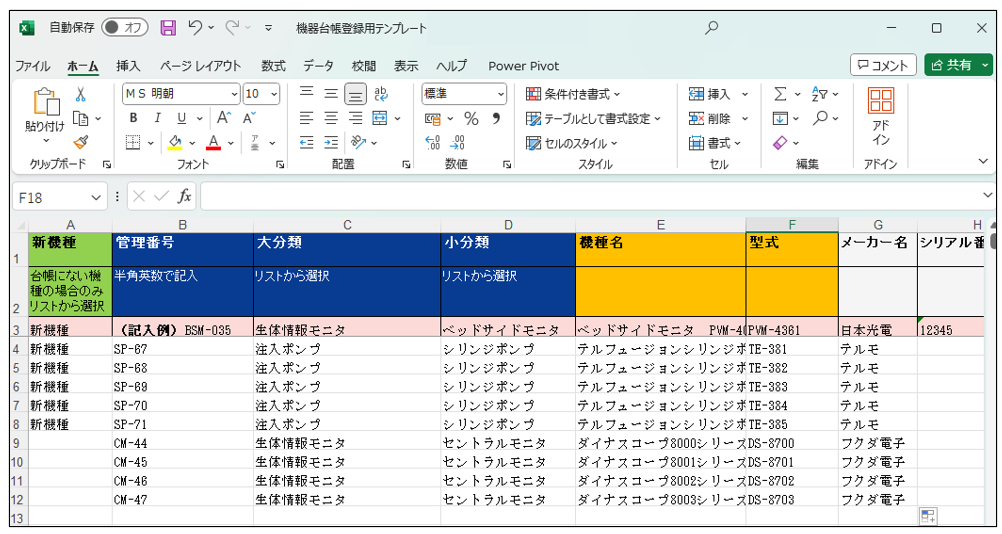Increase decimal places
This screenshot has height=534, width=1002.
[433, 142]
